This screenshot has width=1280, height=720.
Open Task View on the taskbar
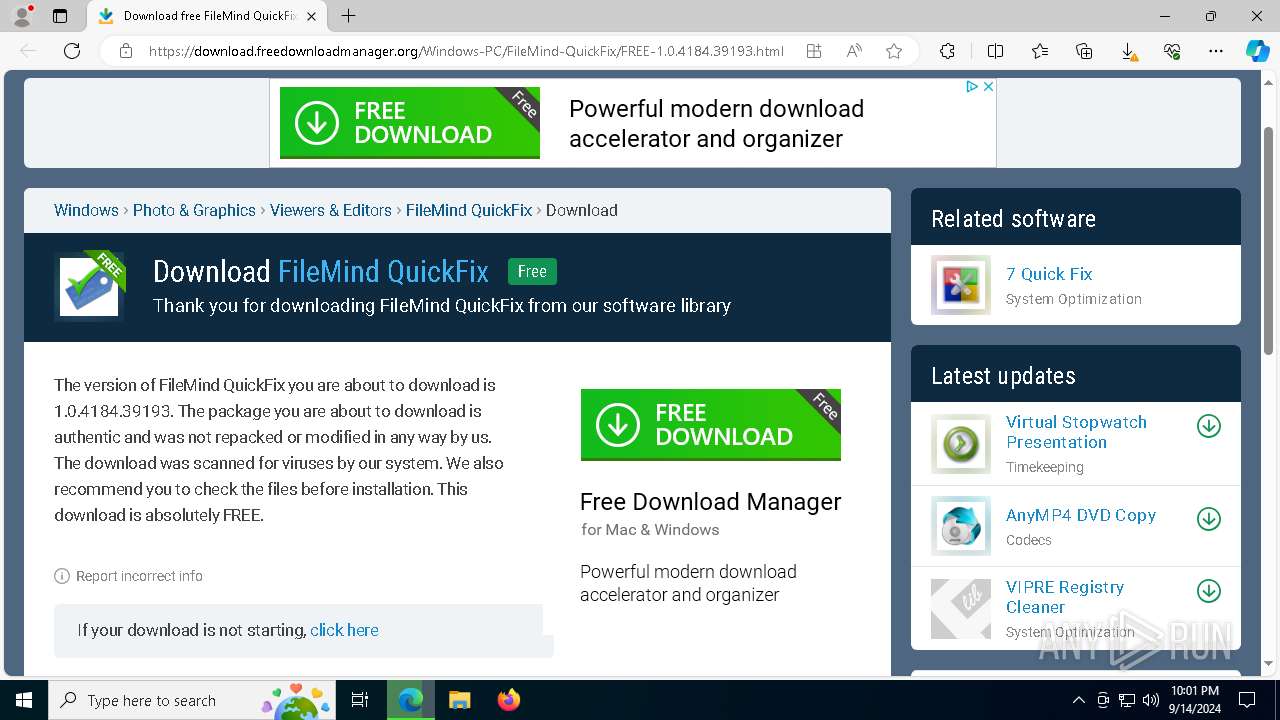pos(361,700)
